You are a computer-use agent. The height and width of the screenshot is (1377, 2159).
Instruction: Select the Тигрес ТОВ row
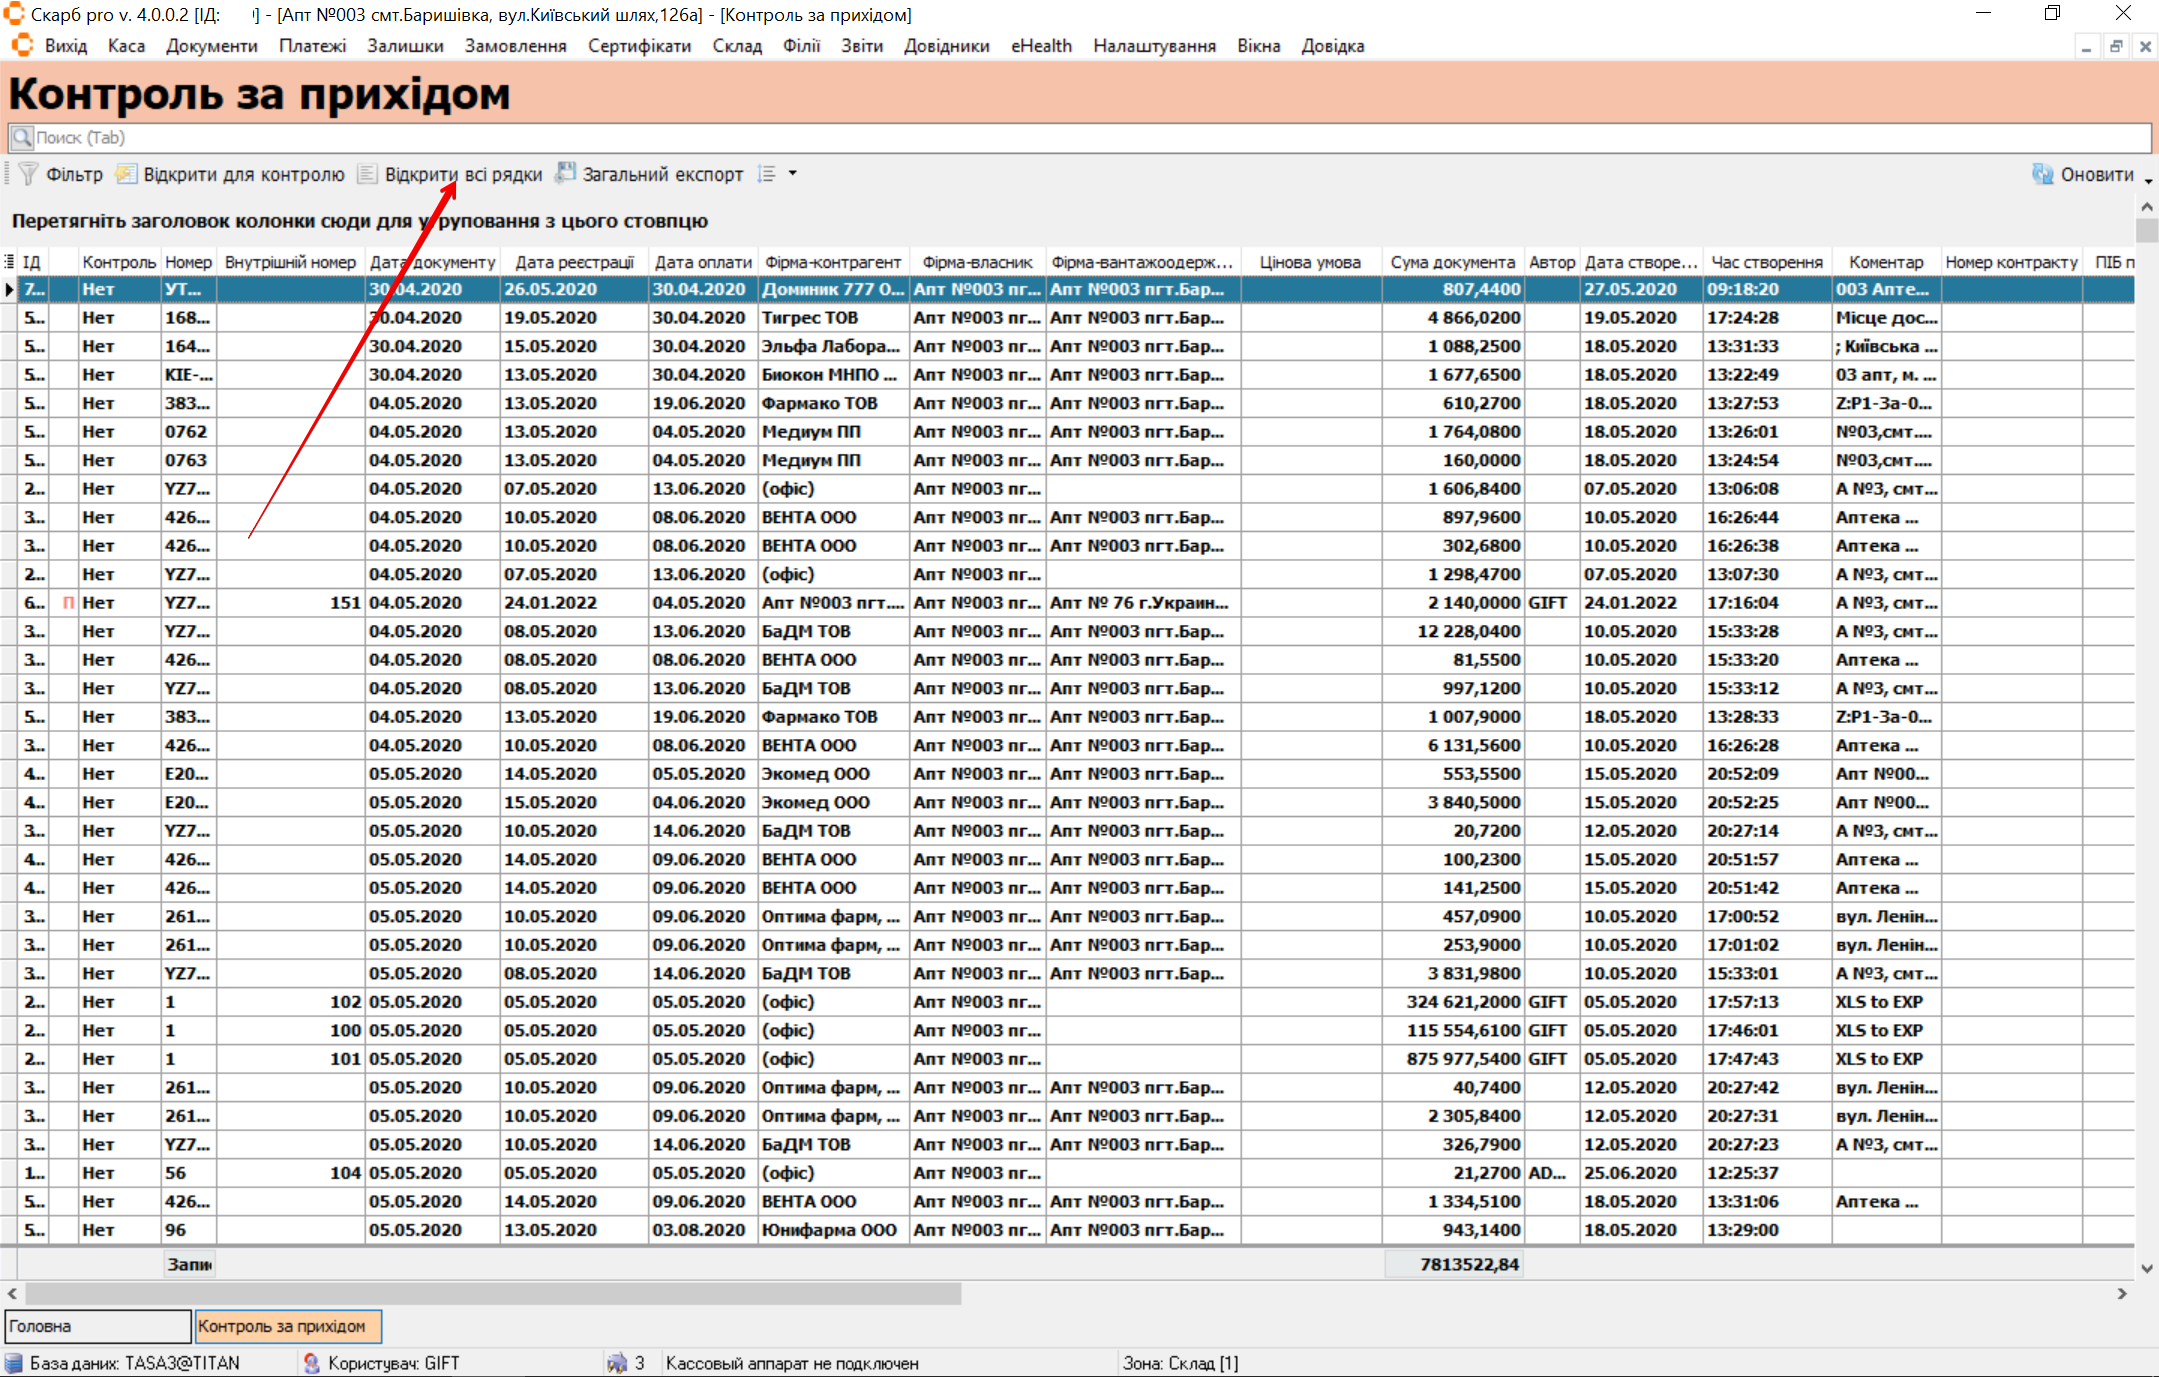coord(810,317)
